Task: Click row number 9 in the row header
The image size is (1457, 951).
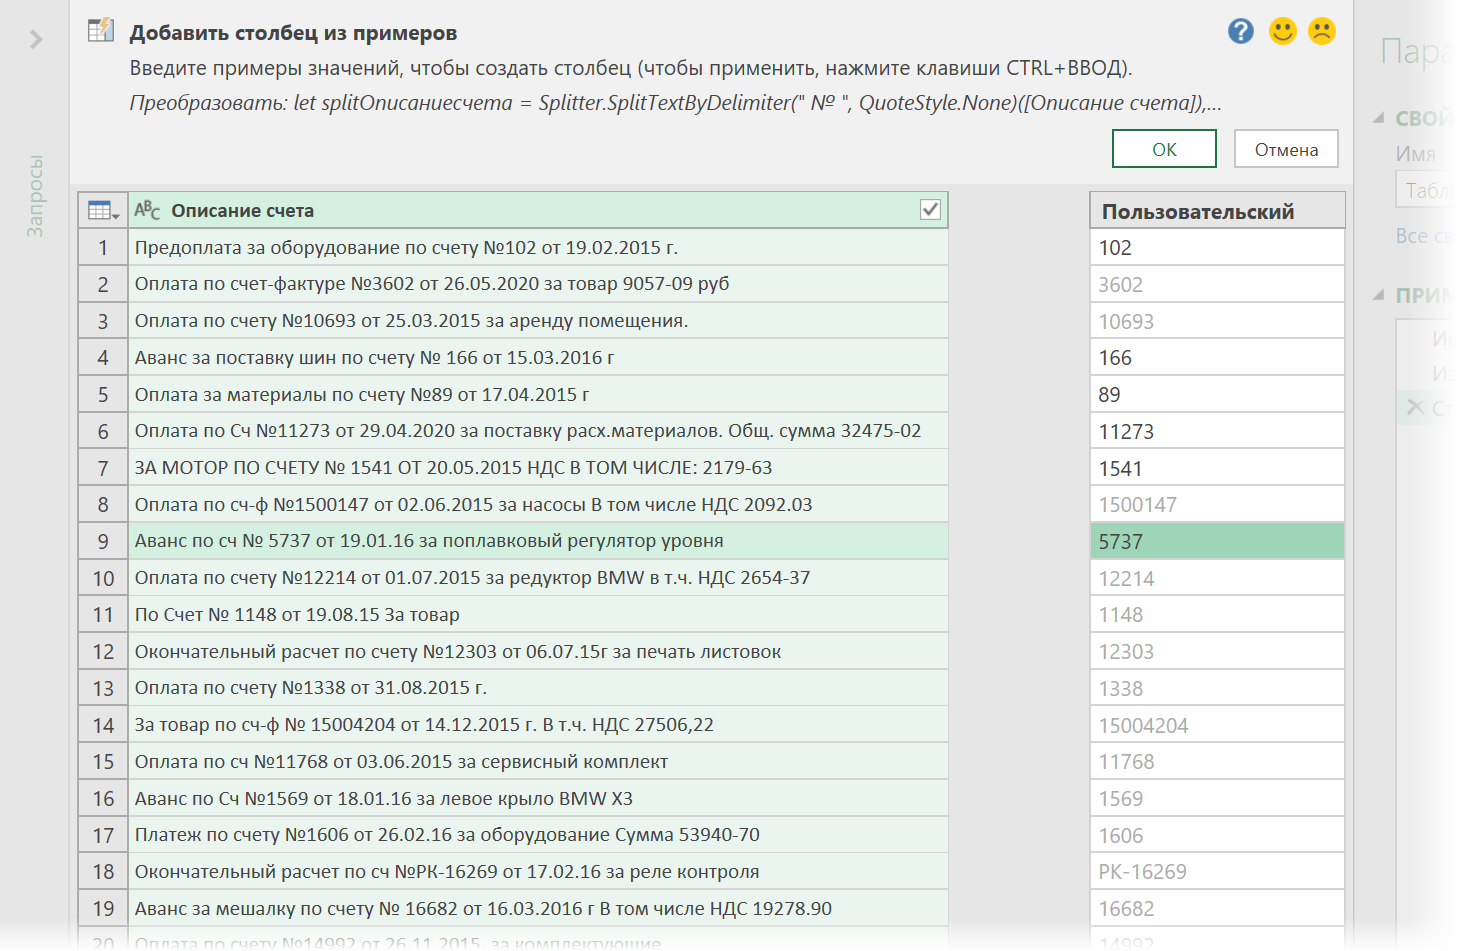Action: [x=103, y=542]
